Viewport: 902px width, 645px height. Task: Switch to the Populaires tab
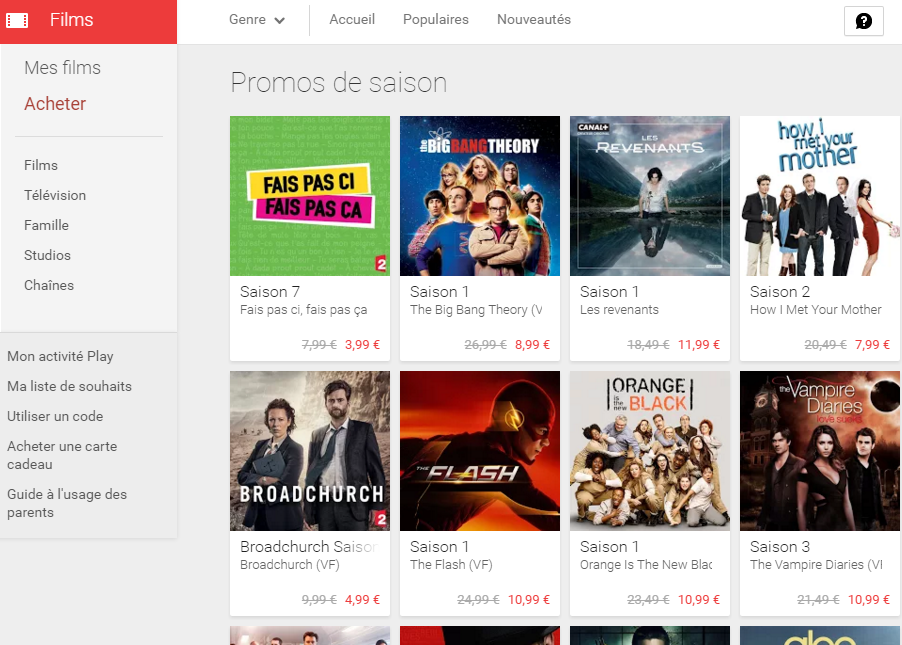[435, 20]
